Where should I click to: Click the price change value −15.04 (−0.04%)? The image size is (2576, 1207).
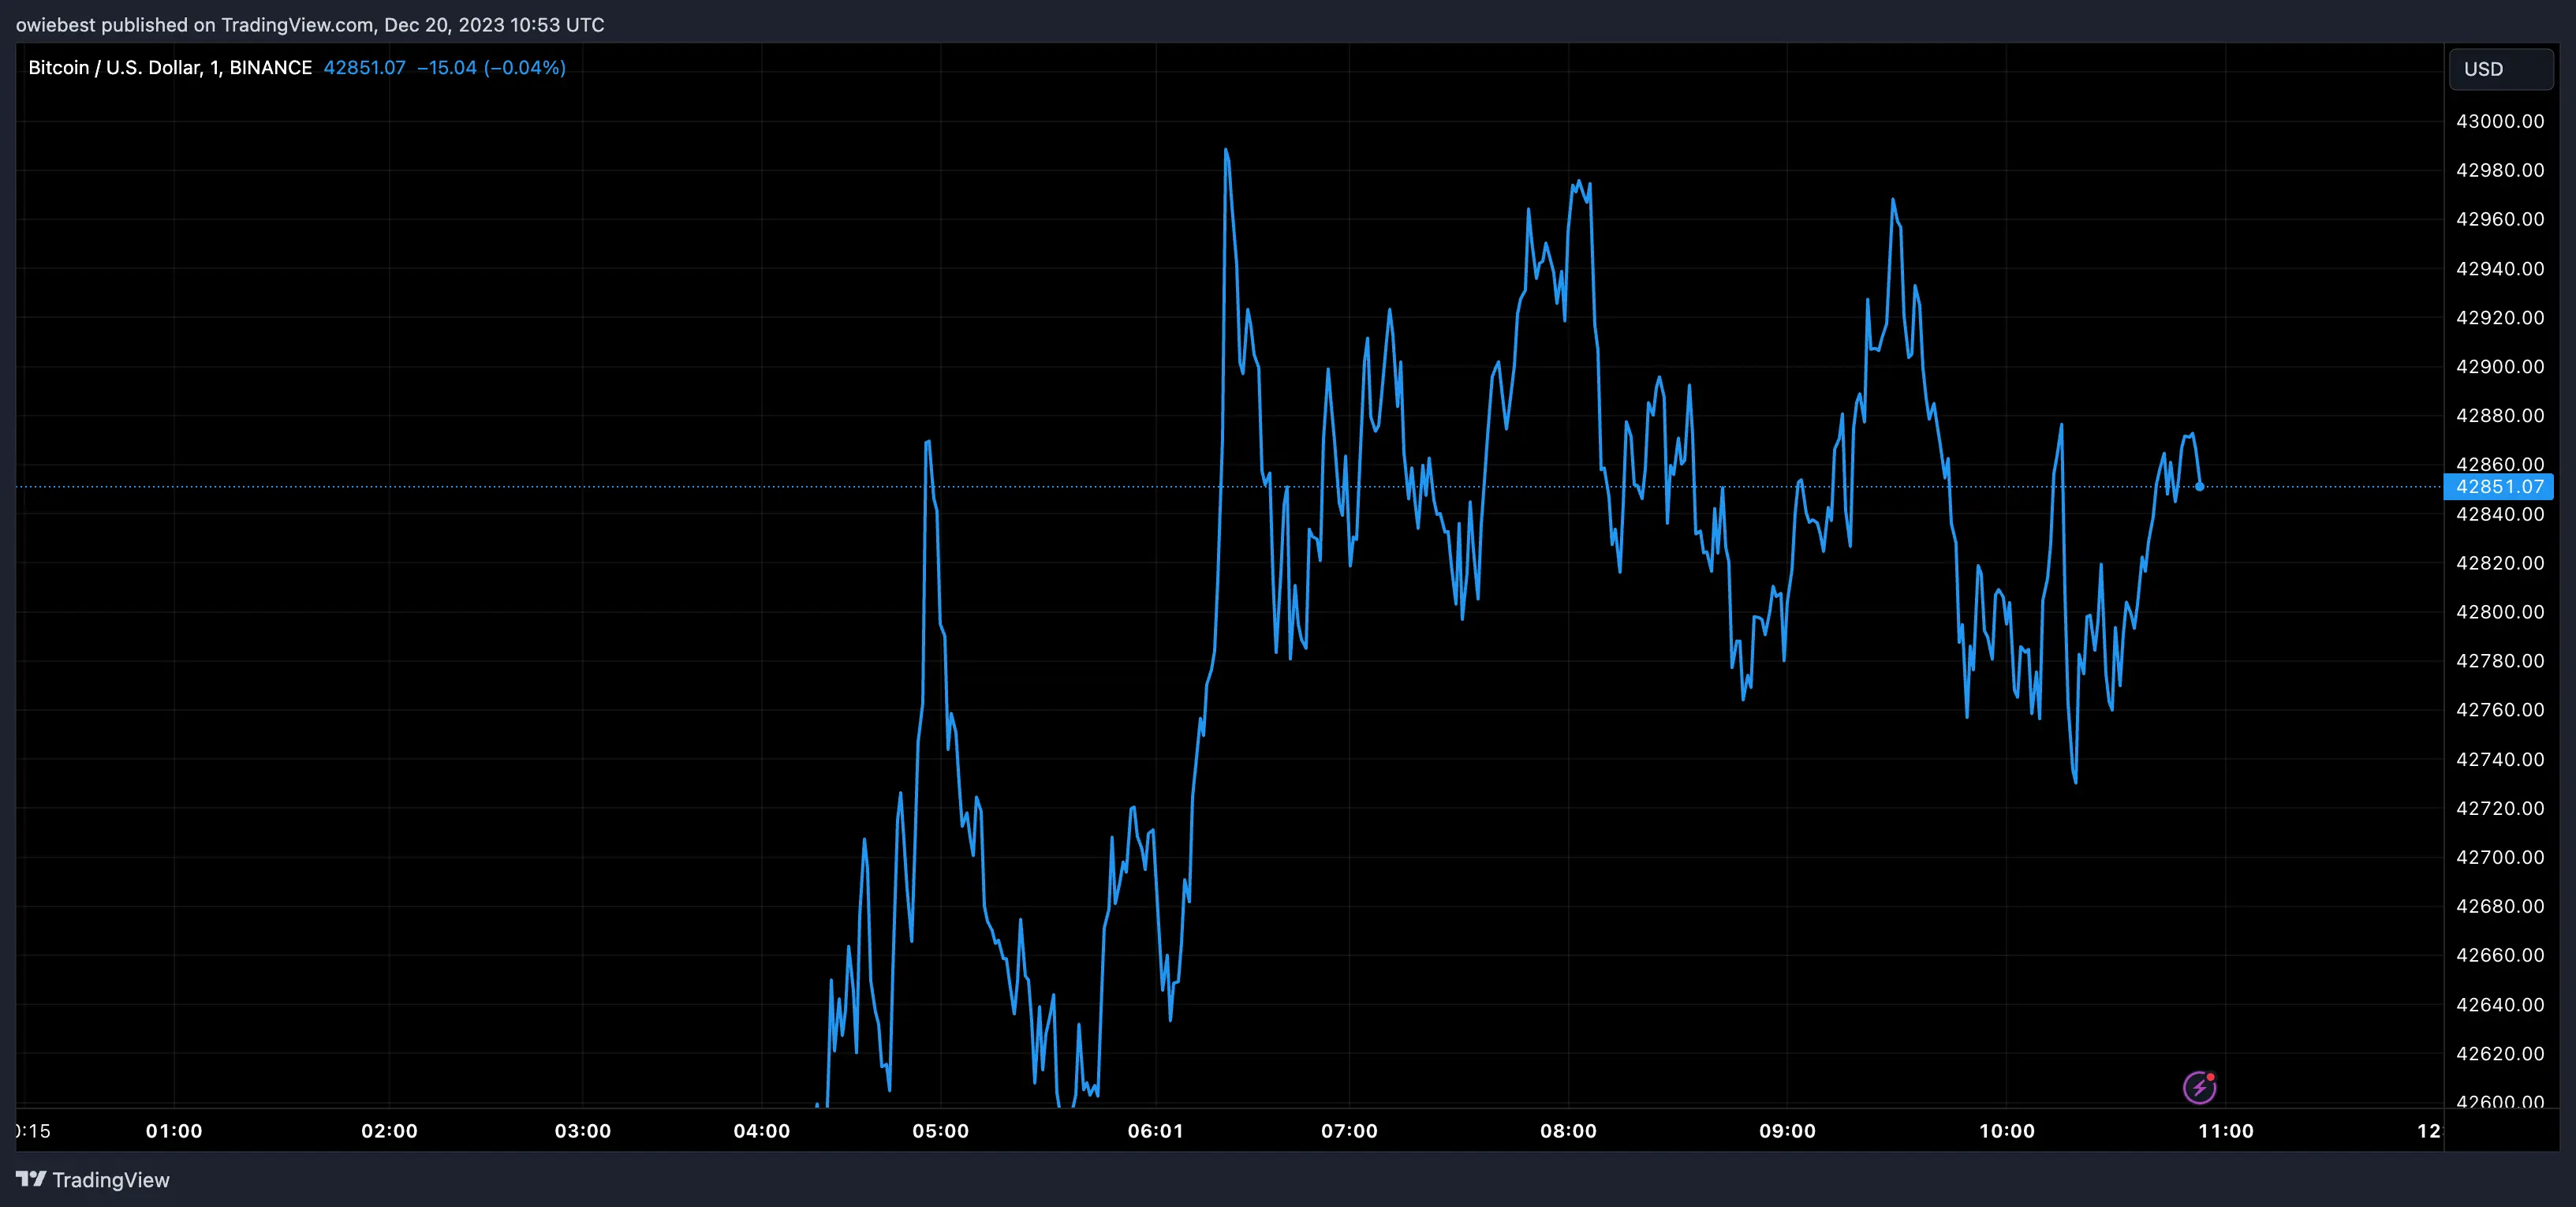click(x=490, y=68)
